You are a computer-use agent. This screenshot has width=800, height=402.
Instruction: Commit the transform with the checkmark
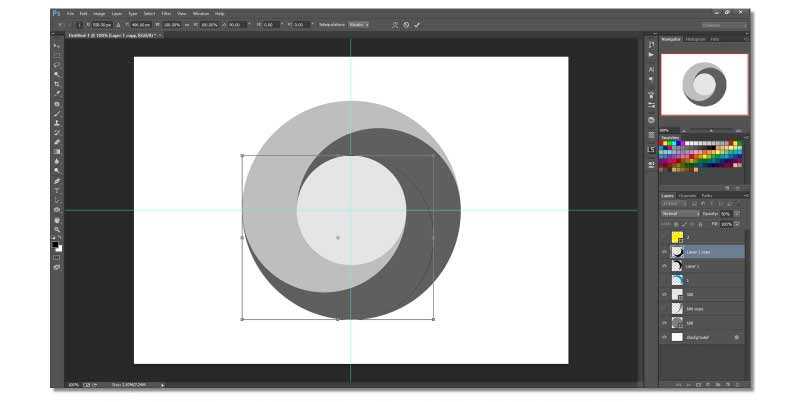pyautogui.click(x=417, y=24)
